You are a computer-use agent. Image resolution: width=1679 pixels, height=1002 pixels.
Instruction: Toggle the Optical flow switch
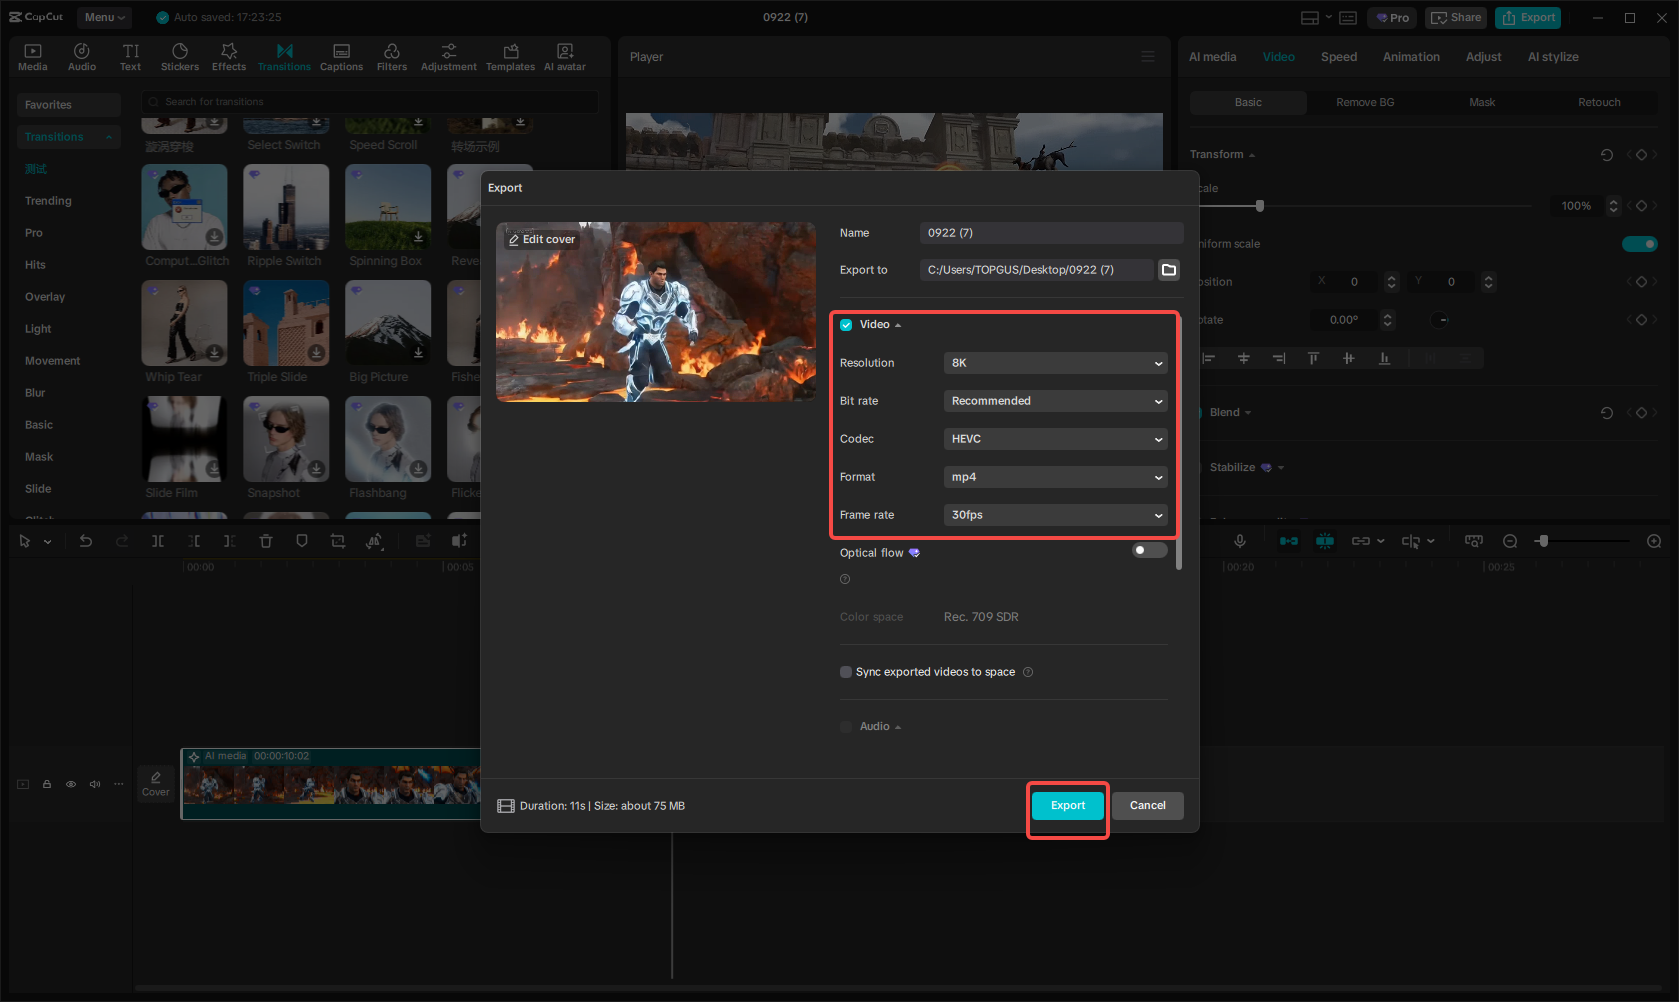(1149, 550)
